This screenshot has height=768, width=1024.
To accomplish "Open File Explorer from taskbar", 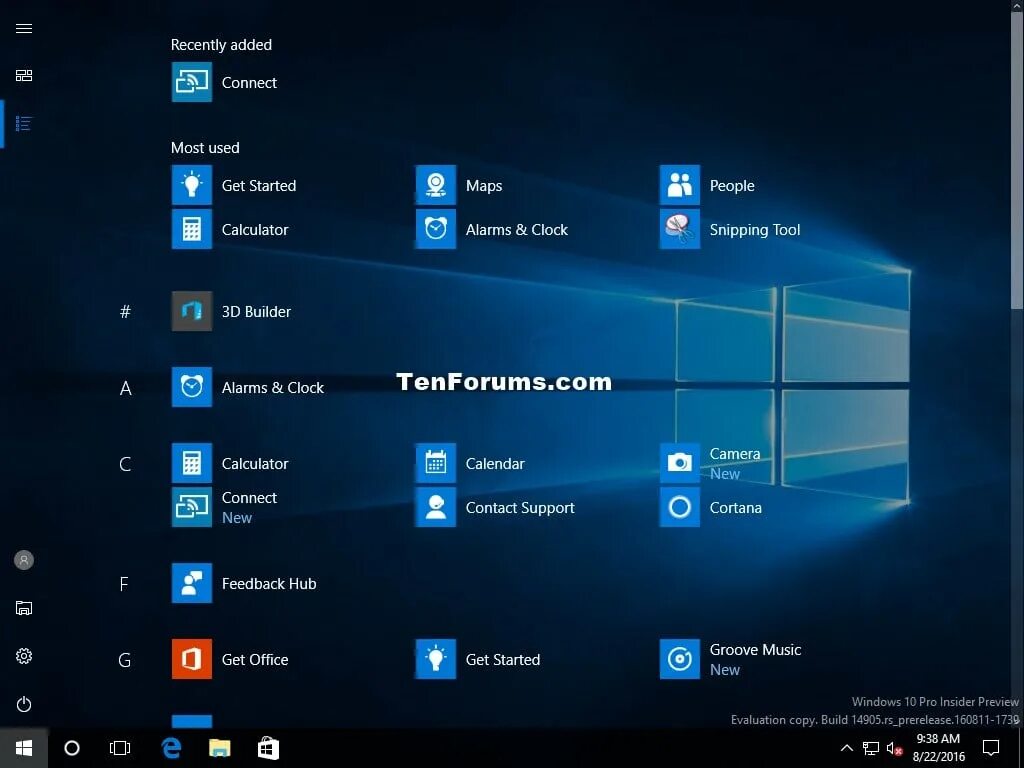I will point(219,748).
